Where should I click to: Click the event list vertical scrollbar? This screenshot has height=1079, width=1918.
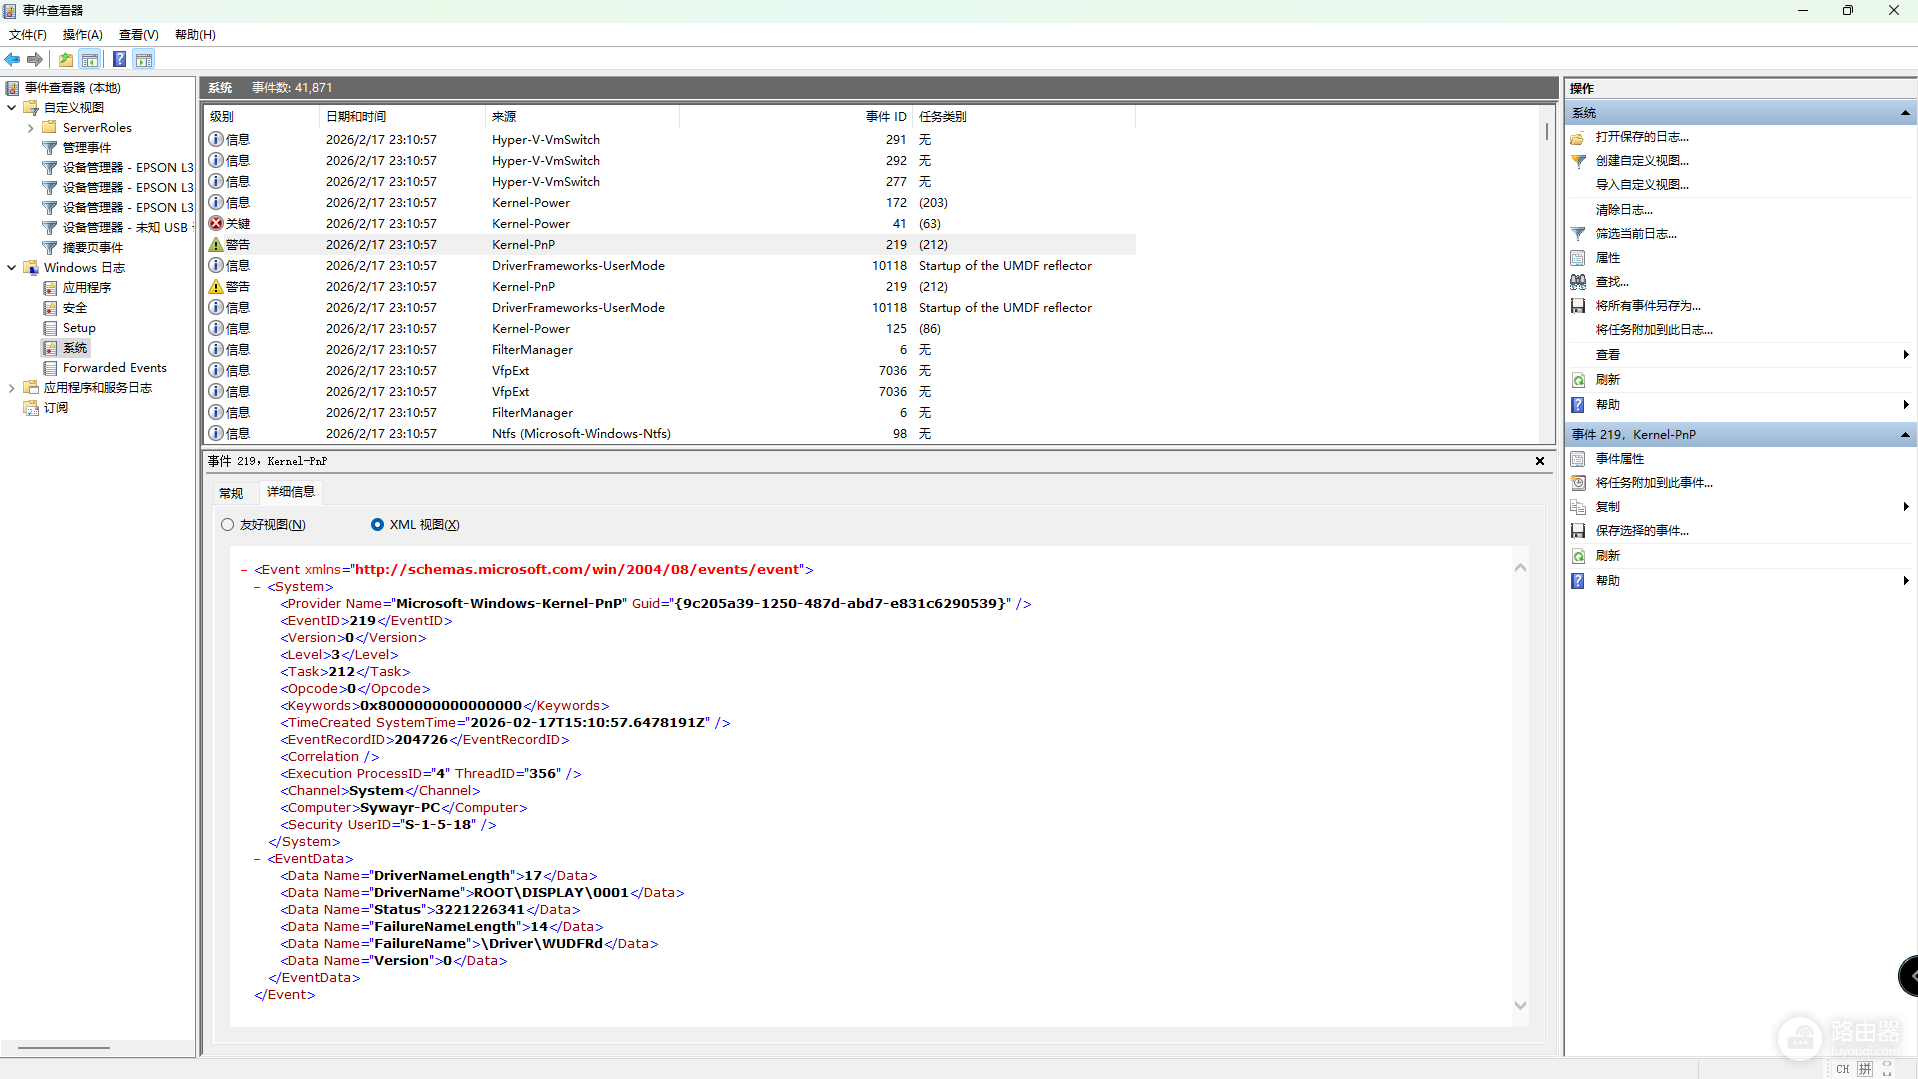[x=1547, y=275]
